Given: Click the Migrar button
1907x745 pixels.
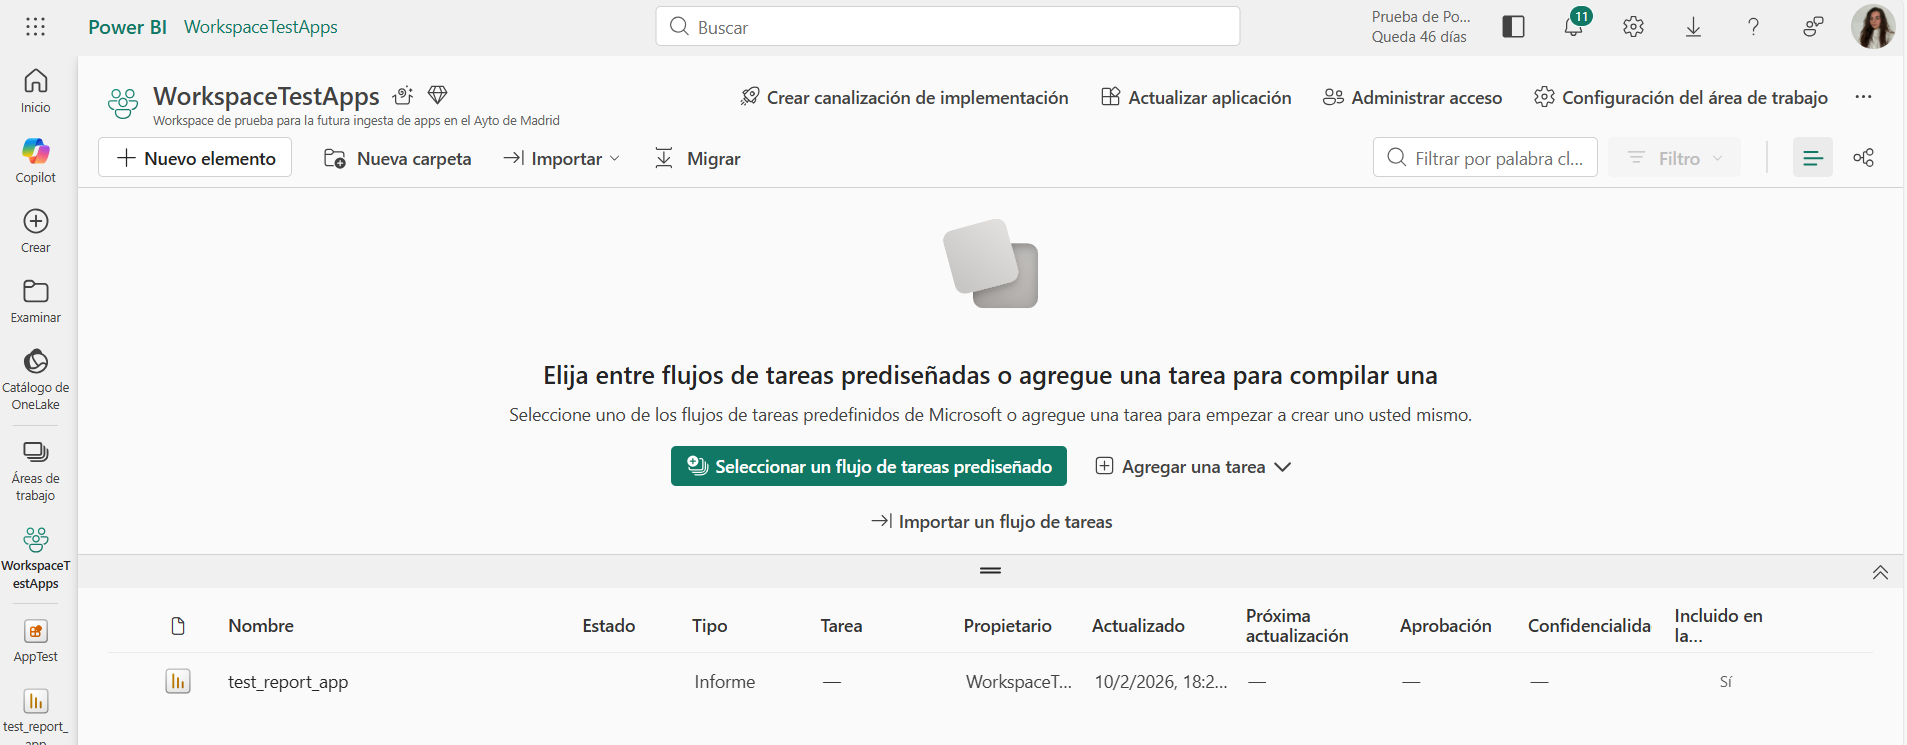Looking at the screenshot, I should (697, 158).
